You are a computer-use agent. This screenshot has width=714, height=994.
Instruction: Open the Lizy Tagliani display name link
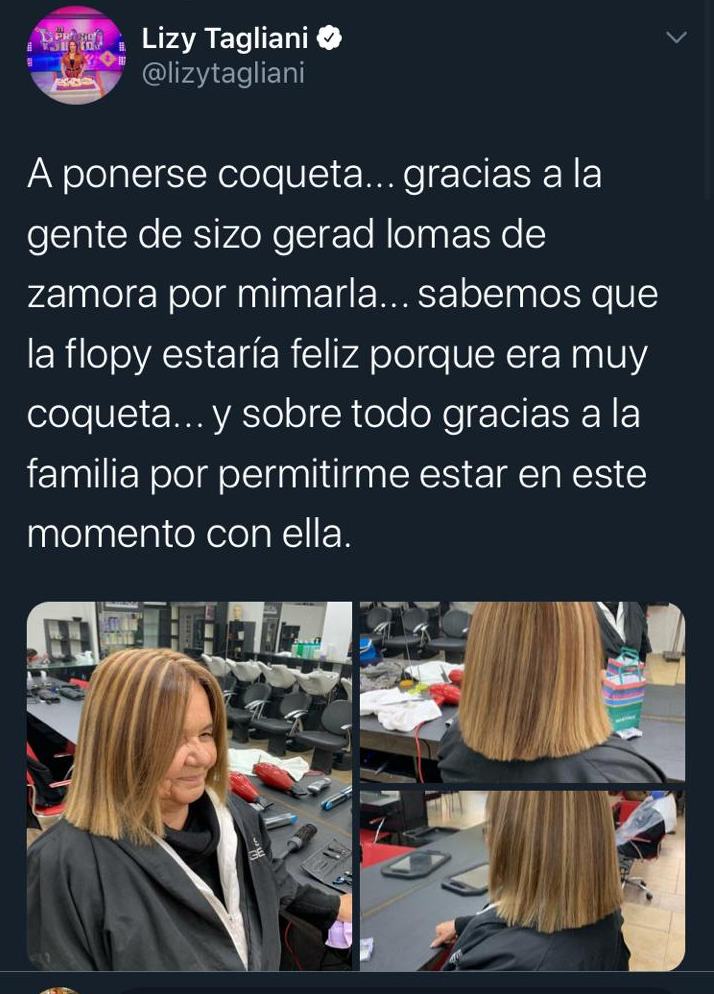tap(224, 38)
